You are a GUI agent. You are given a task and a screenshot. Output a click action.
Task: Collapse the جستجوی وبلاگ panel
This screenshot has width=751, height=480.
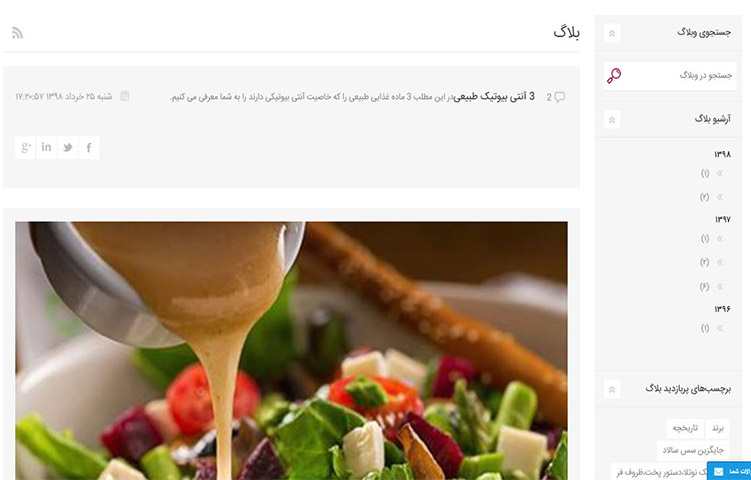pos(612,33)
